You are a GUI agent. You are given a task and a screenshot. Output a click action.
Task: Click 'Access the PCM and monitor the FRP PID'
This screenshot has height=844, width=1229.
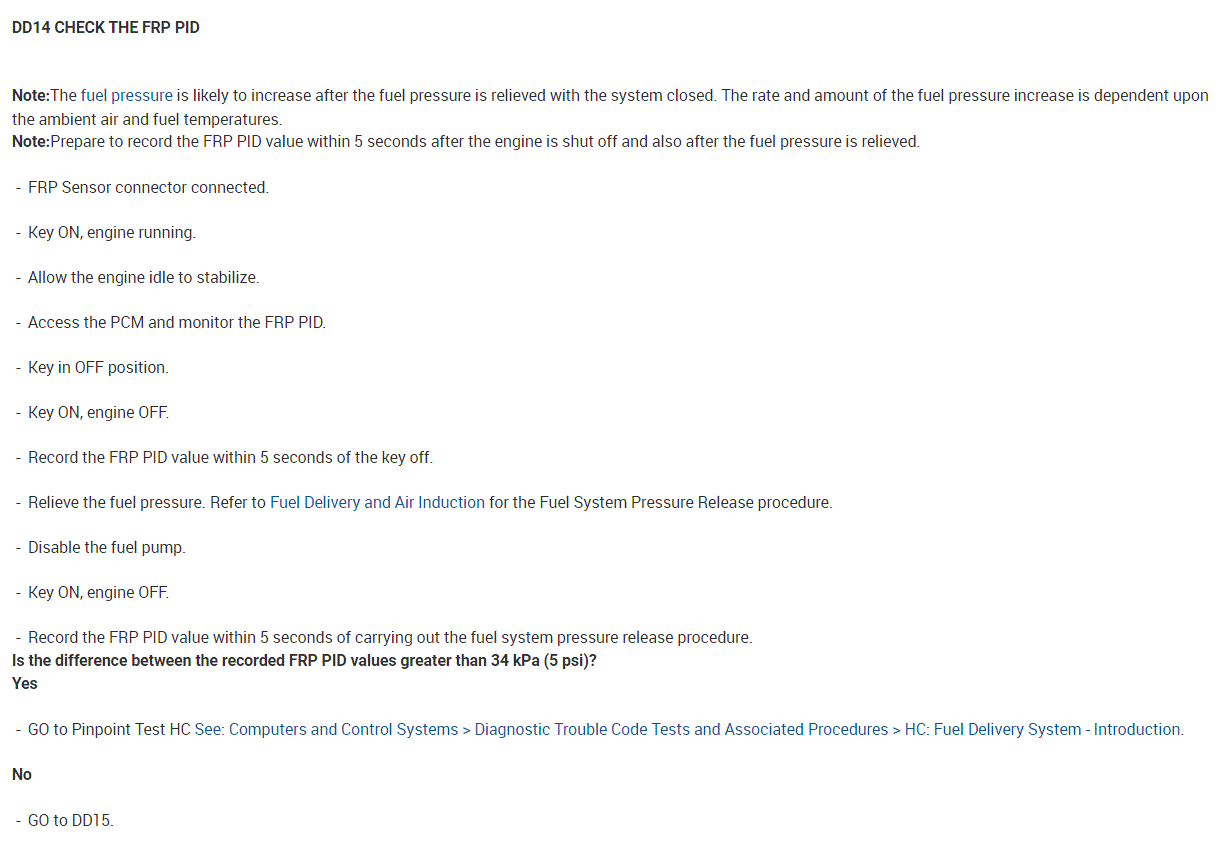pos(176,322)
